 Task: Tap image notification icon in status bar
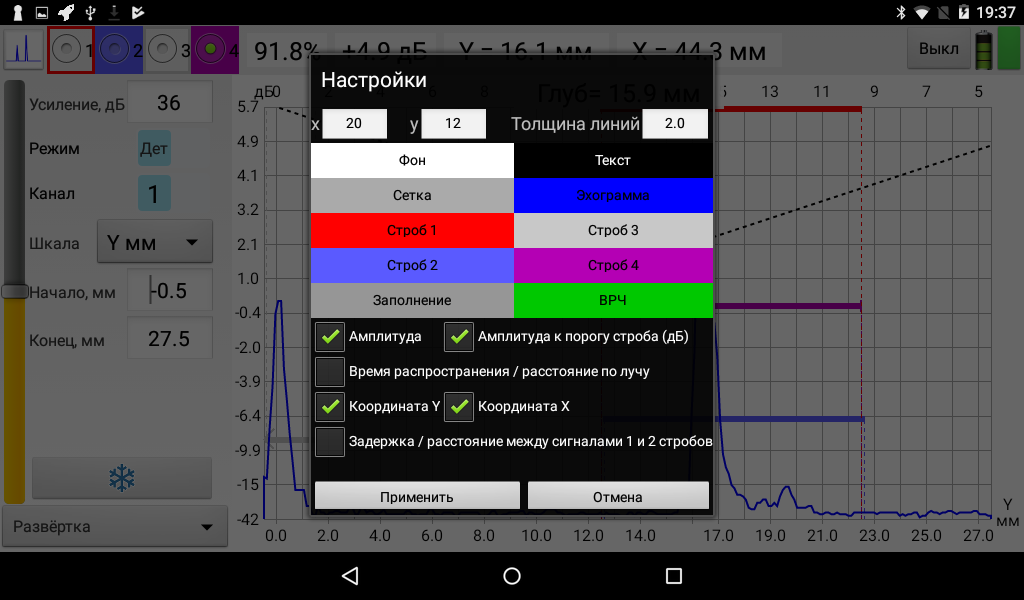point(41,12)
